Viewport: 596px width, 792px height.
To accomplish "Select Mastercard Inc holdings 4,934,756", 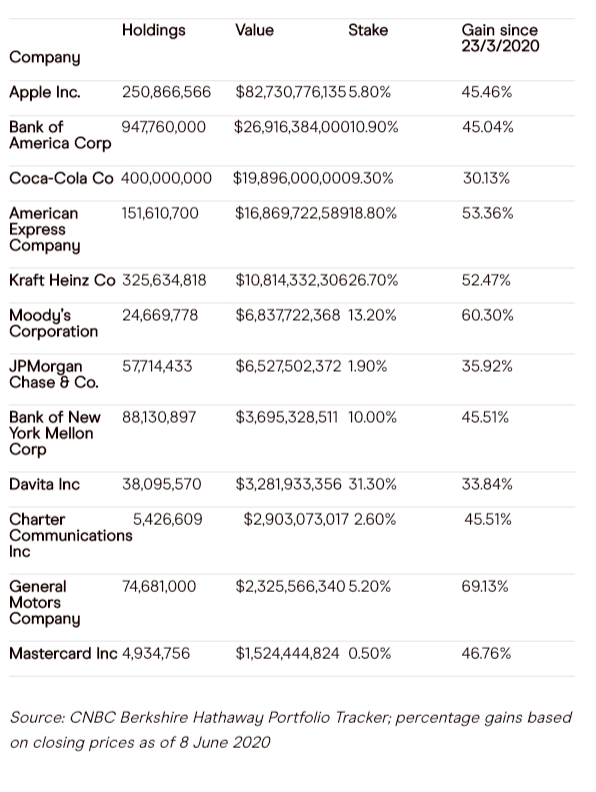I will 156,654.
